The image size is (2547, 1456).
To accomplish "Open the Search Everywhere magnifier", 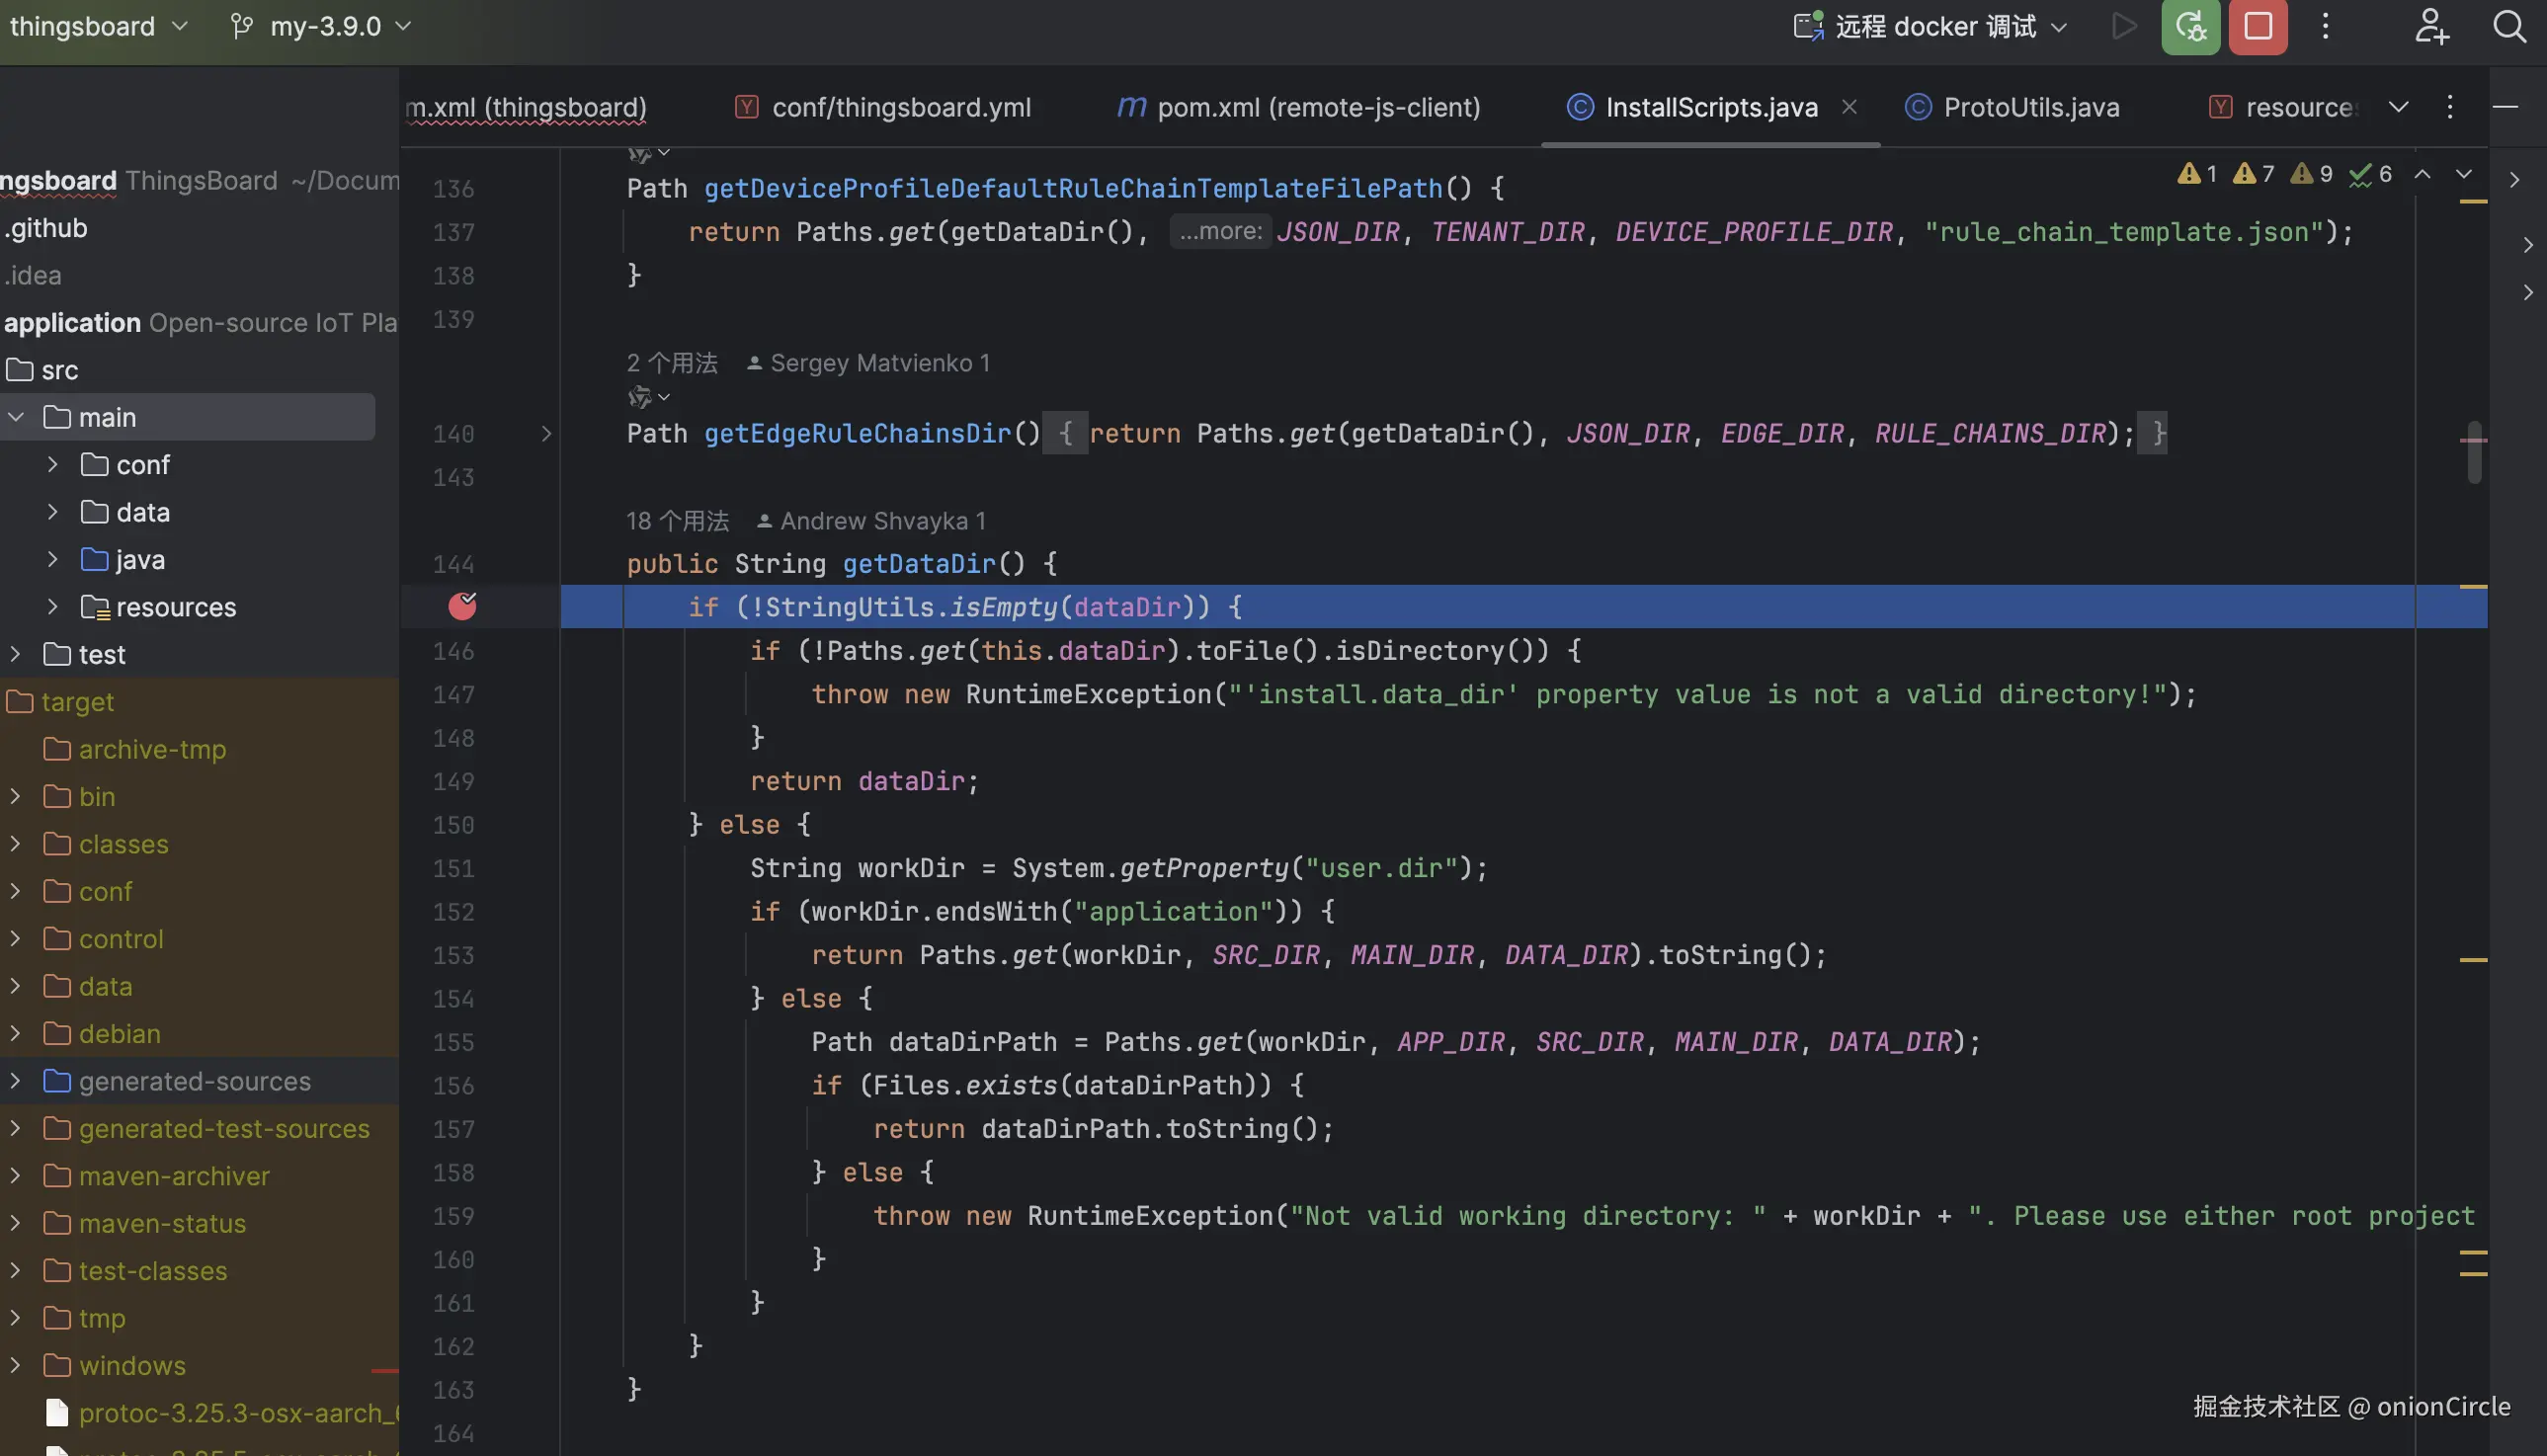I will click(x=2509, y=27).
